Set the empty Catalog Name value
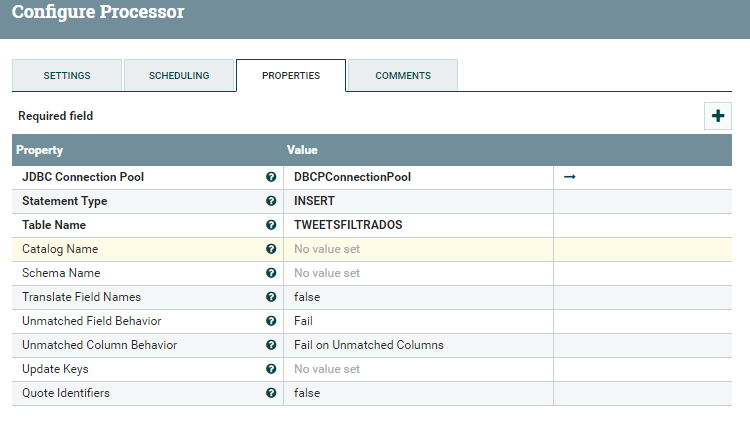 pyautogui.click(x=327, y=249)
